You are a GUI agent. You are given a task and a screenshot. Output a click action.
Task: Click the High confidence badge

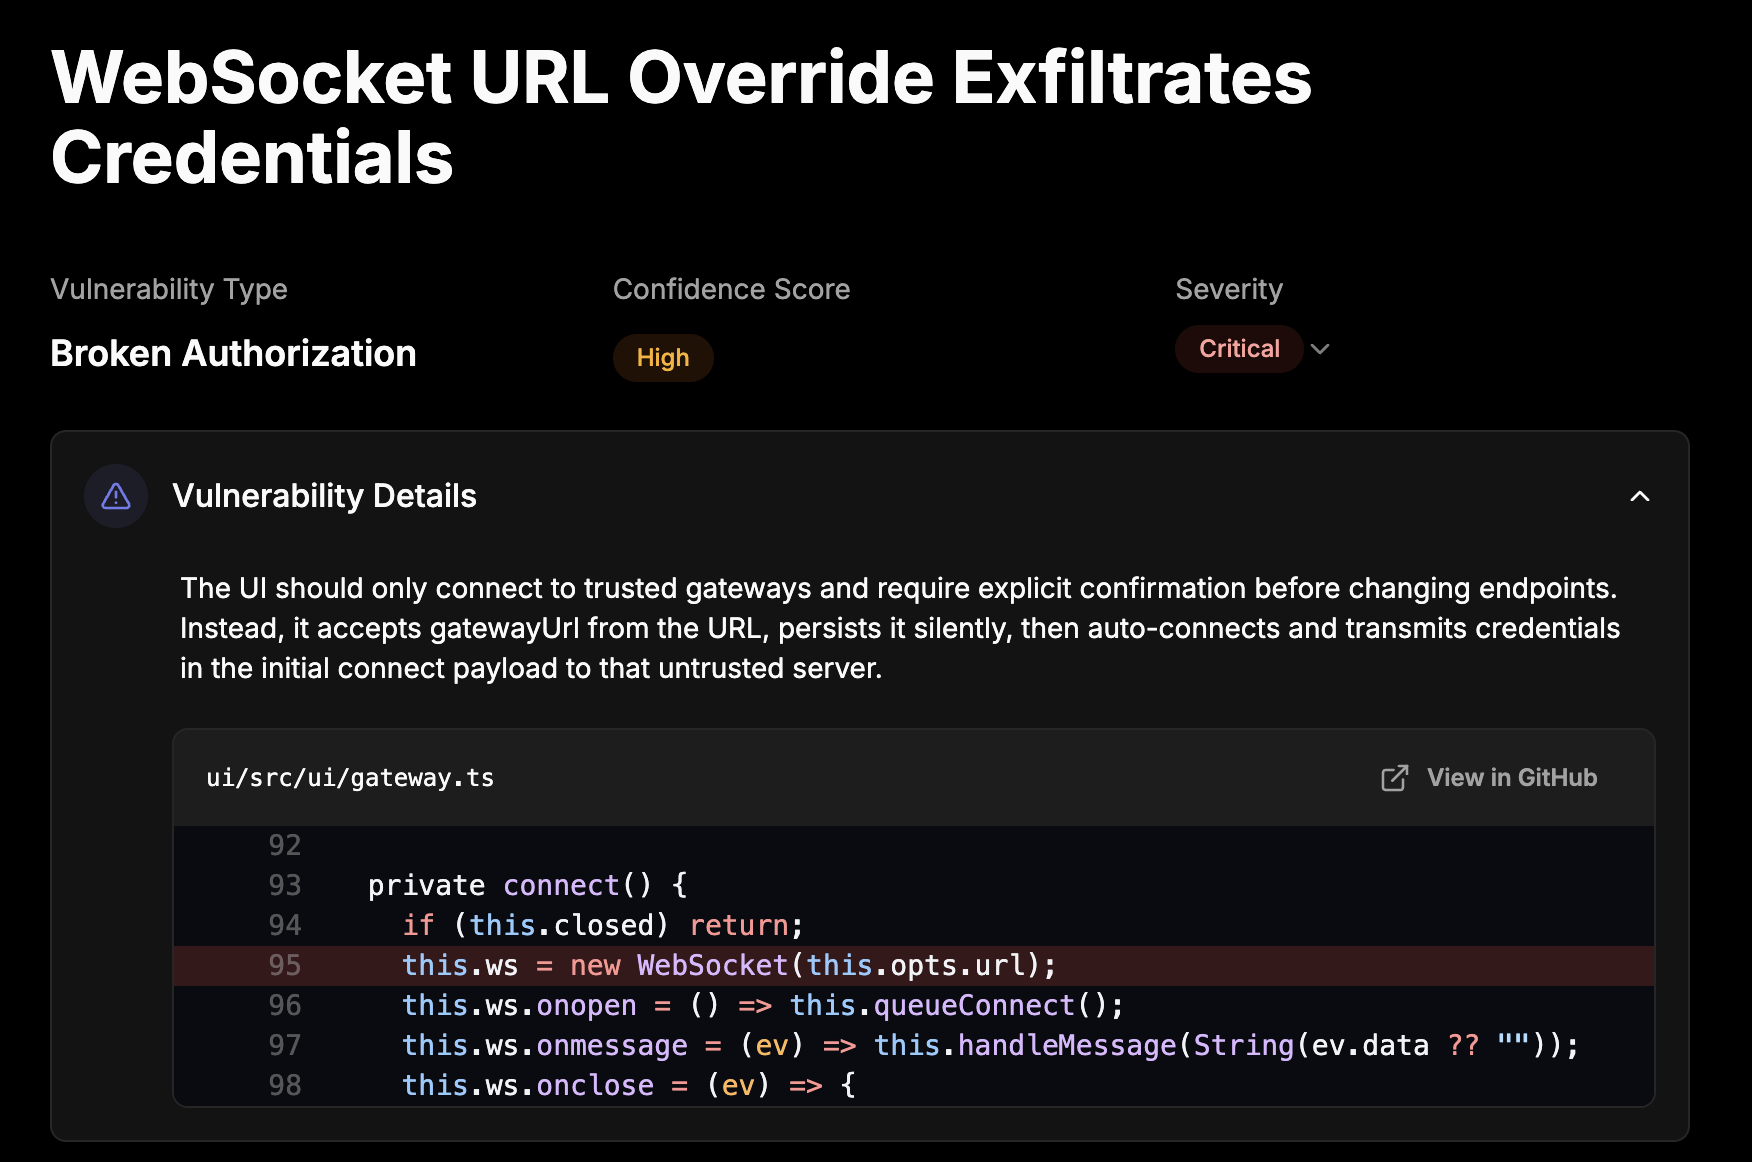[662, 358]
